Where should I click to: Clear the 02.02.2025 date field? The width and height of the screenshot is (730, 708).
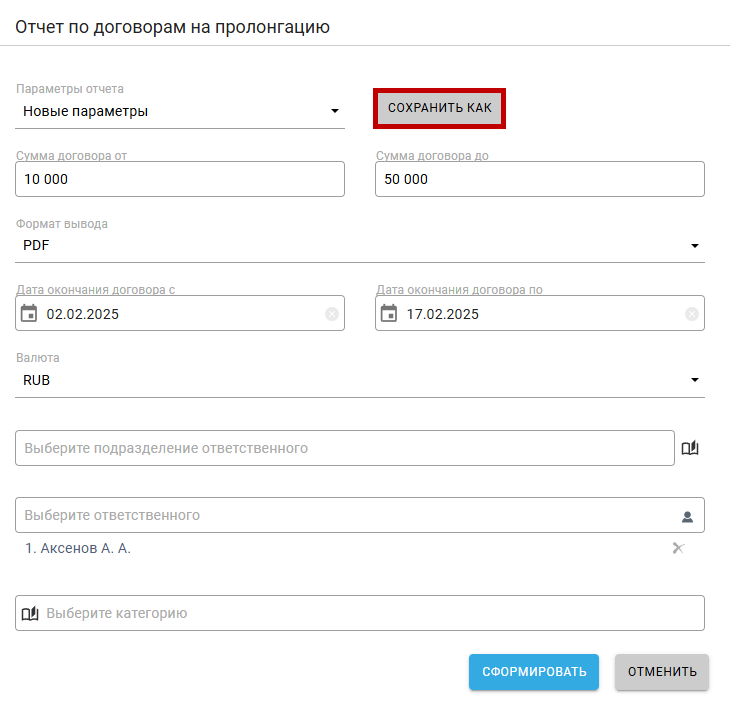332,314
